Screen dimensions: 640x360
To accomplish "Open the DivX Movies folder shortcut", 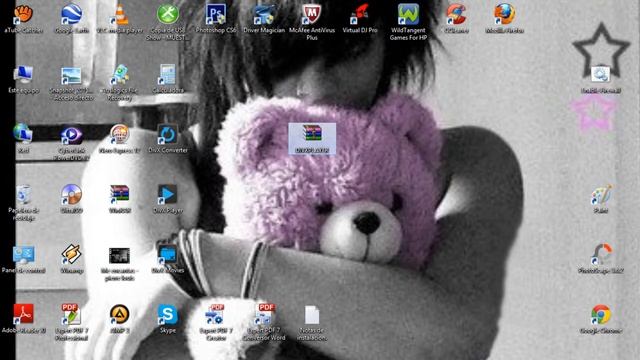I will coord(168,255).
